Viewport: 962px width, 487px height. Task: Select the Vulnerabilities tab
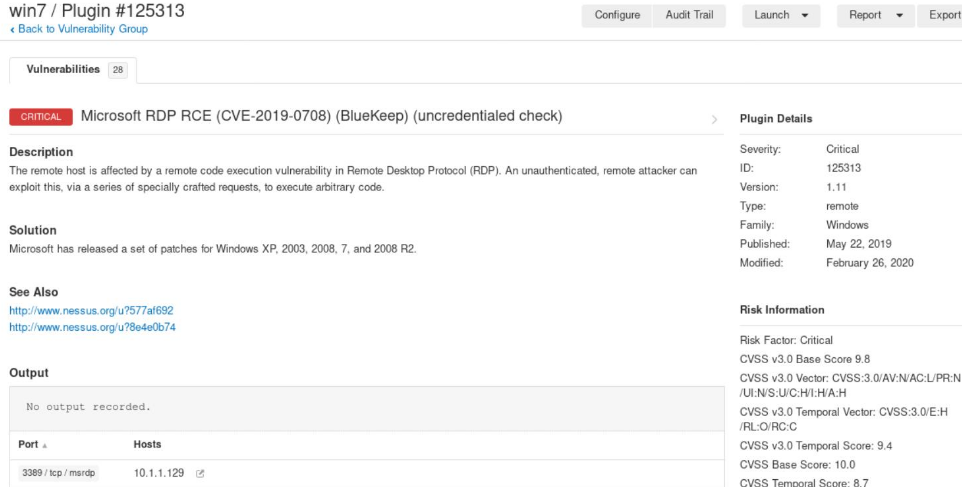(63, 70)
